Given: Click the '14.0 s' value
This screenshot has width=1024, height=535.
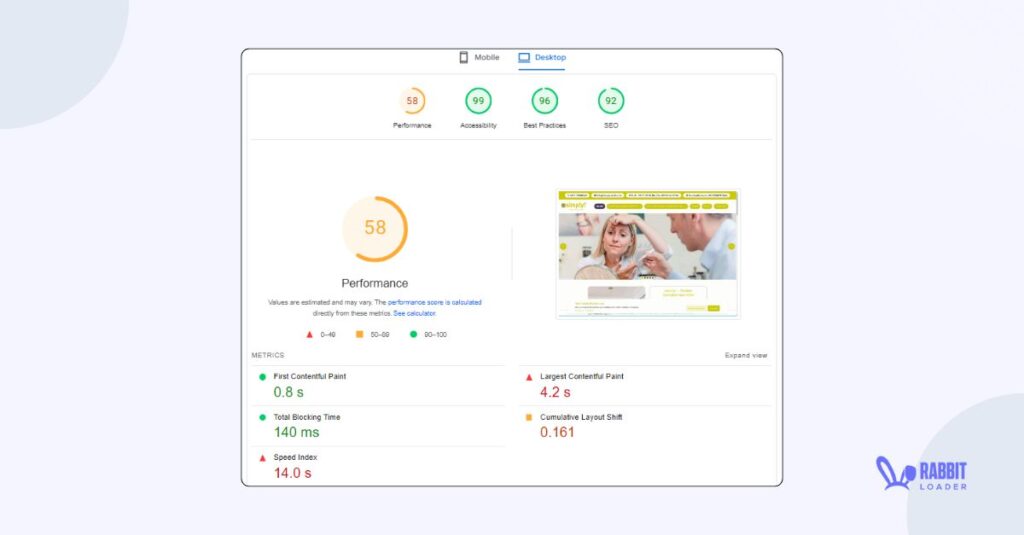Looking at the screenshot, I should 293,473.
